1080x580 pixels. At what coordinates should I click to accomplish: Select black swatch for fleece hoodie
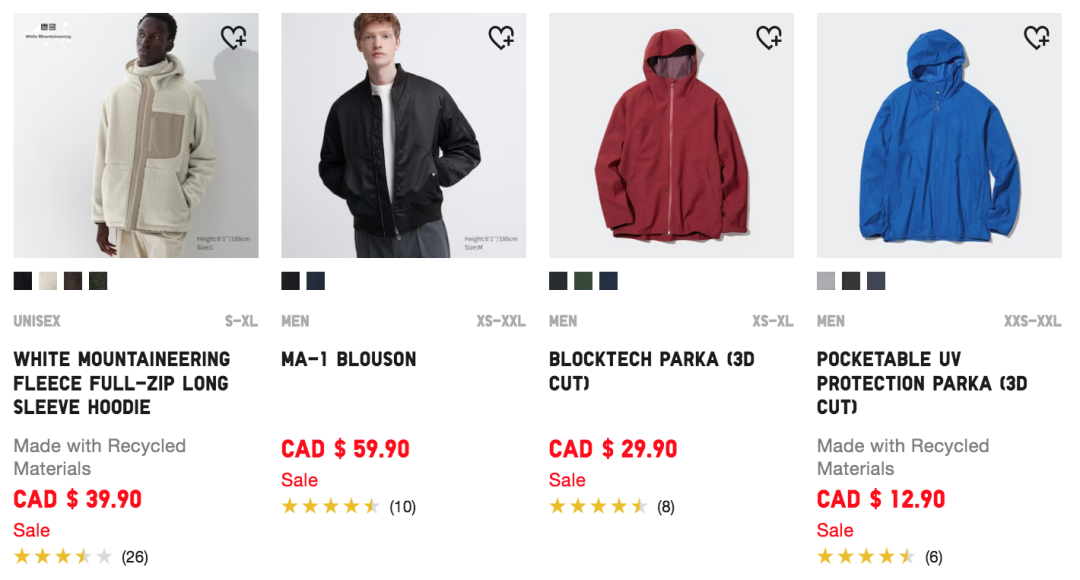pyautogui.click(x=23, y=281)
